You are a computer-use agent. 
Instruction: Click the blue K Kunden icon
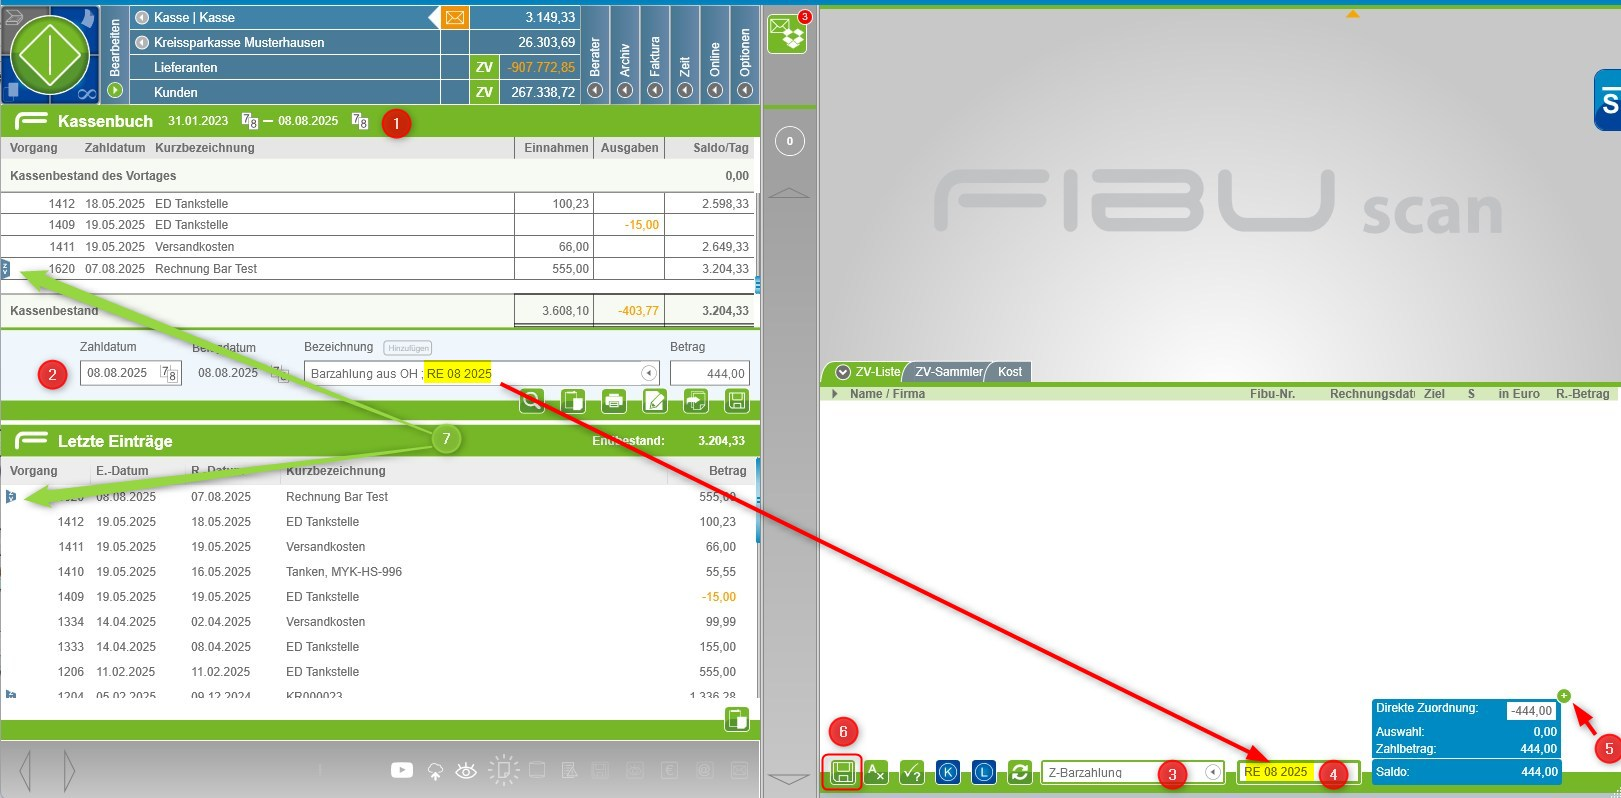948,772
